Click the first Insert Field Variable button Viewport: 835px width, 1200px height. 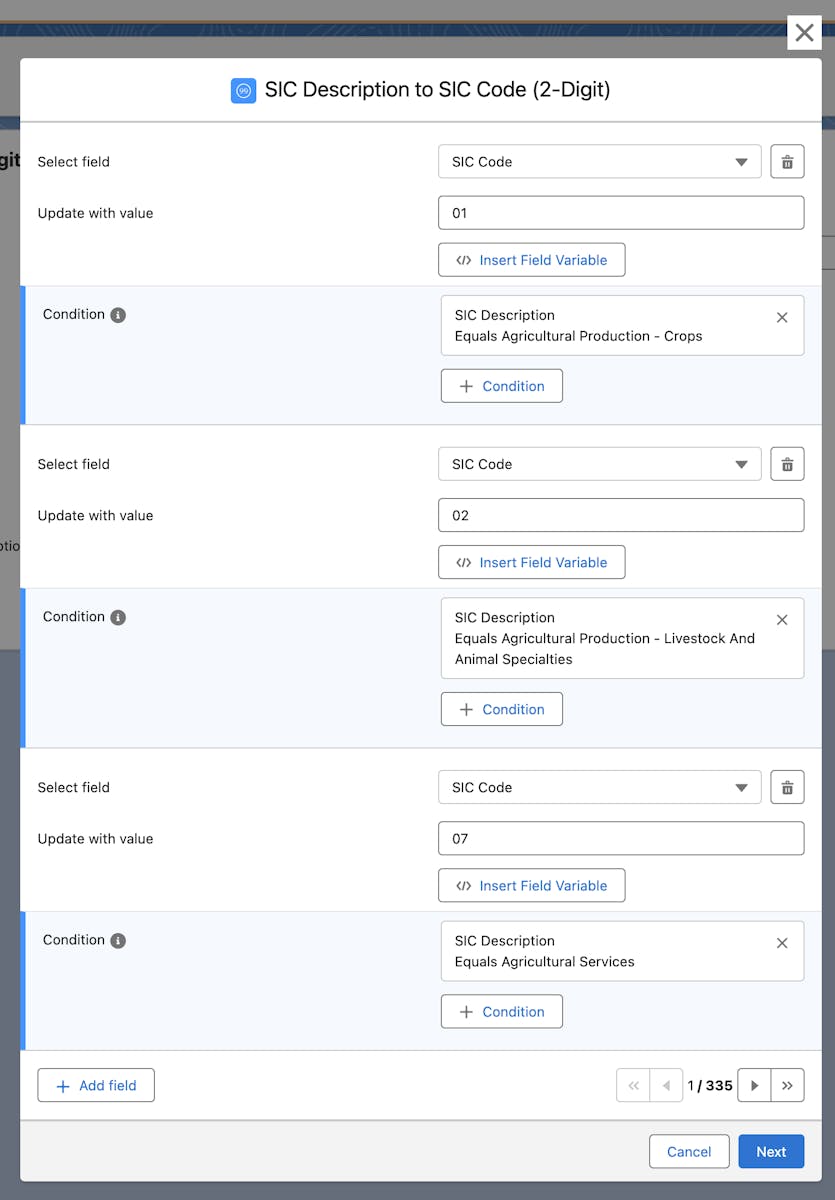pyautogui.click(x=531, y=259)
